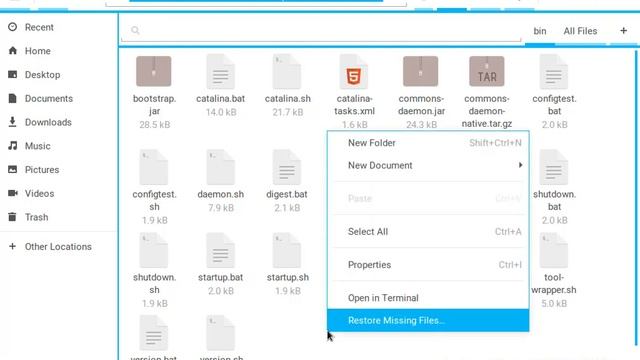Switch to the bin search tab
The image size is (640, 360).
(540, 31)
